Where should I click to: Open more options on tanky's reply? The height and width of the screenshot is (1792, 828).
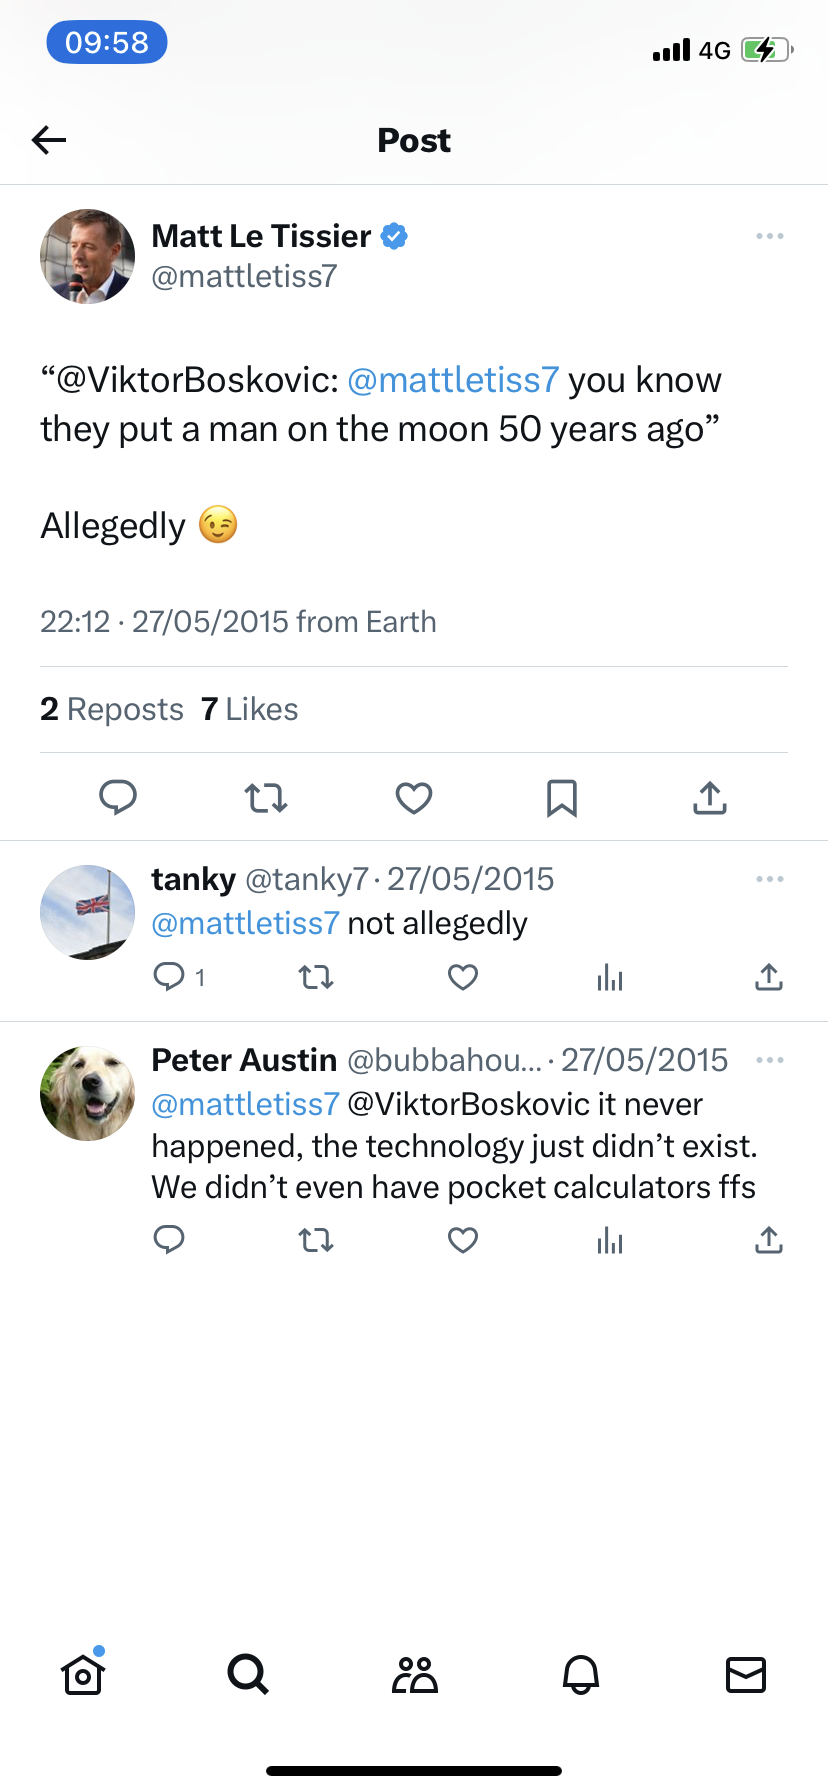pos(770,879)
